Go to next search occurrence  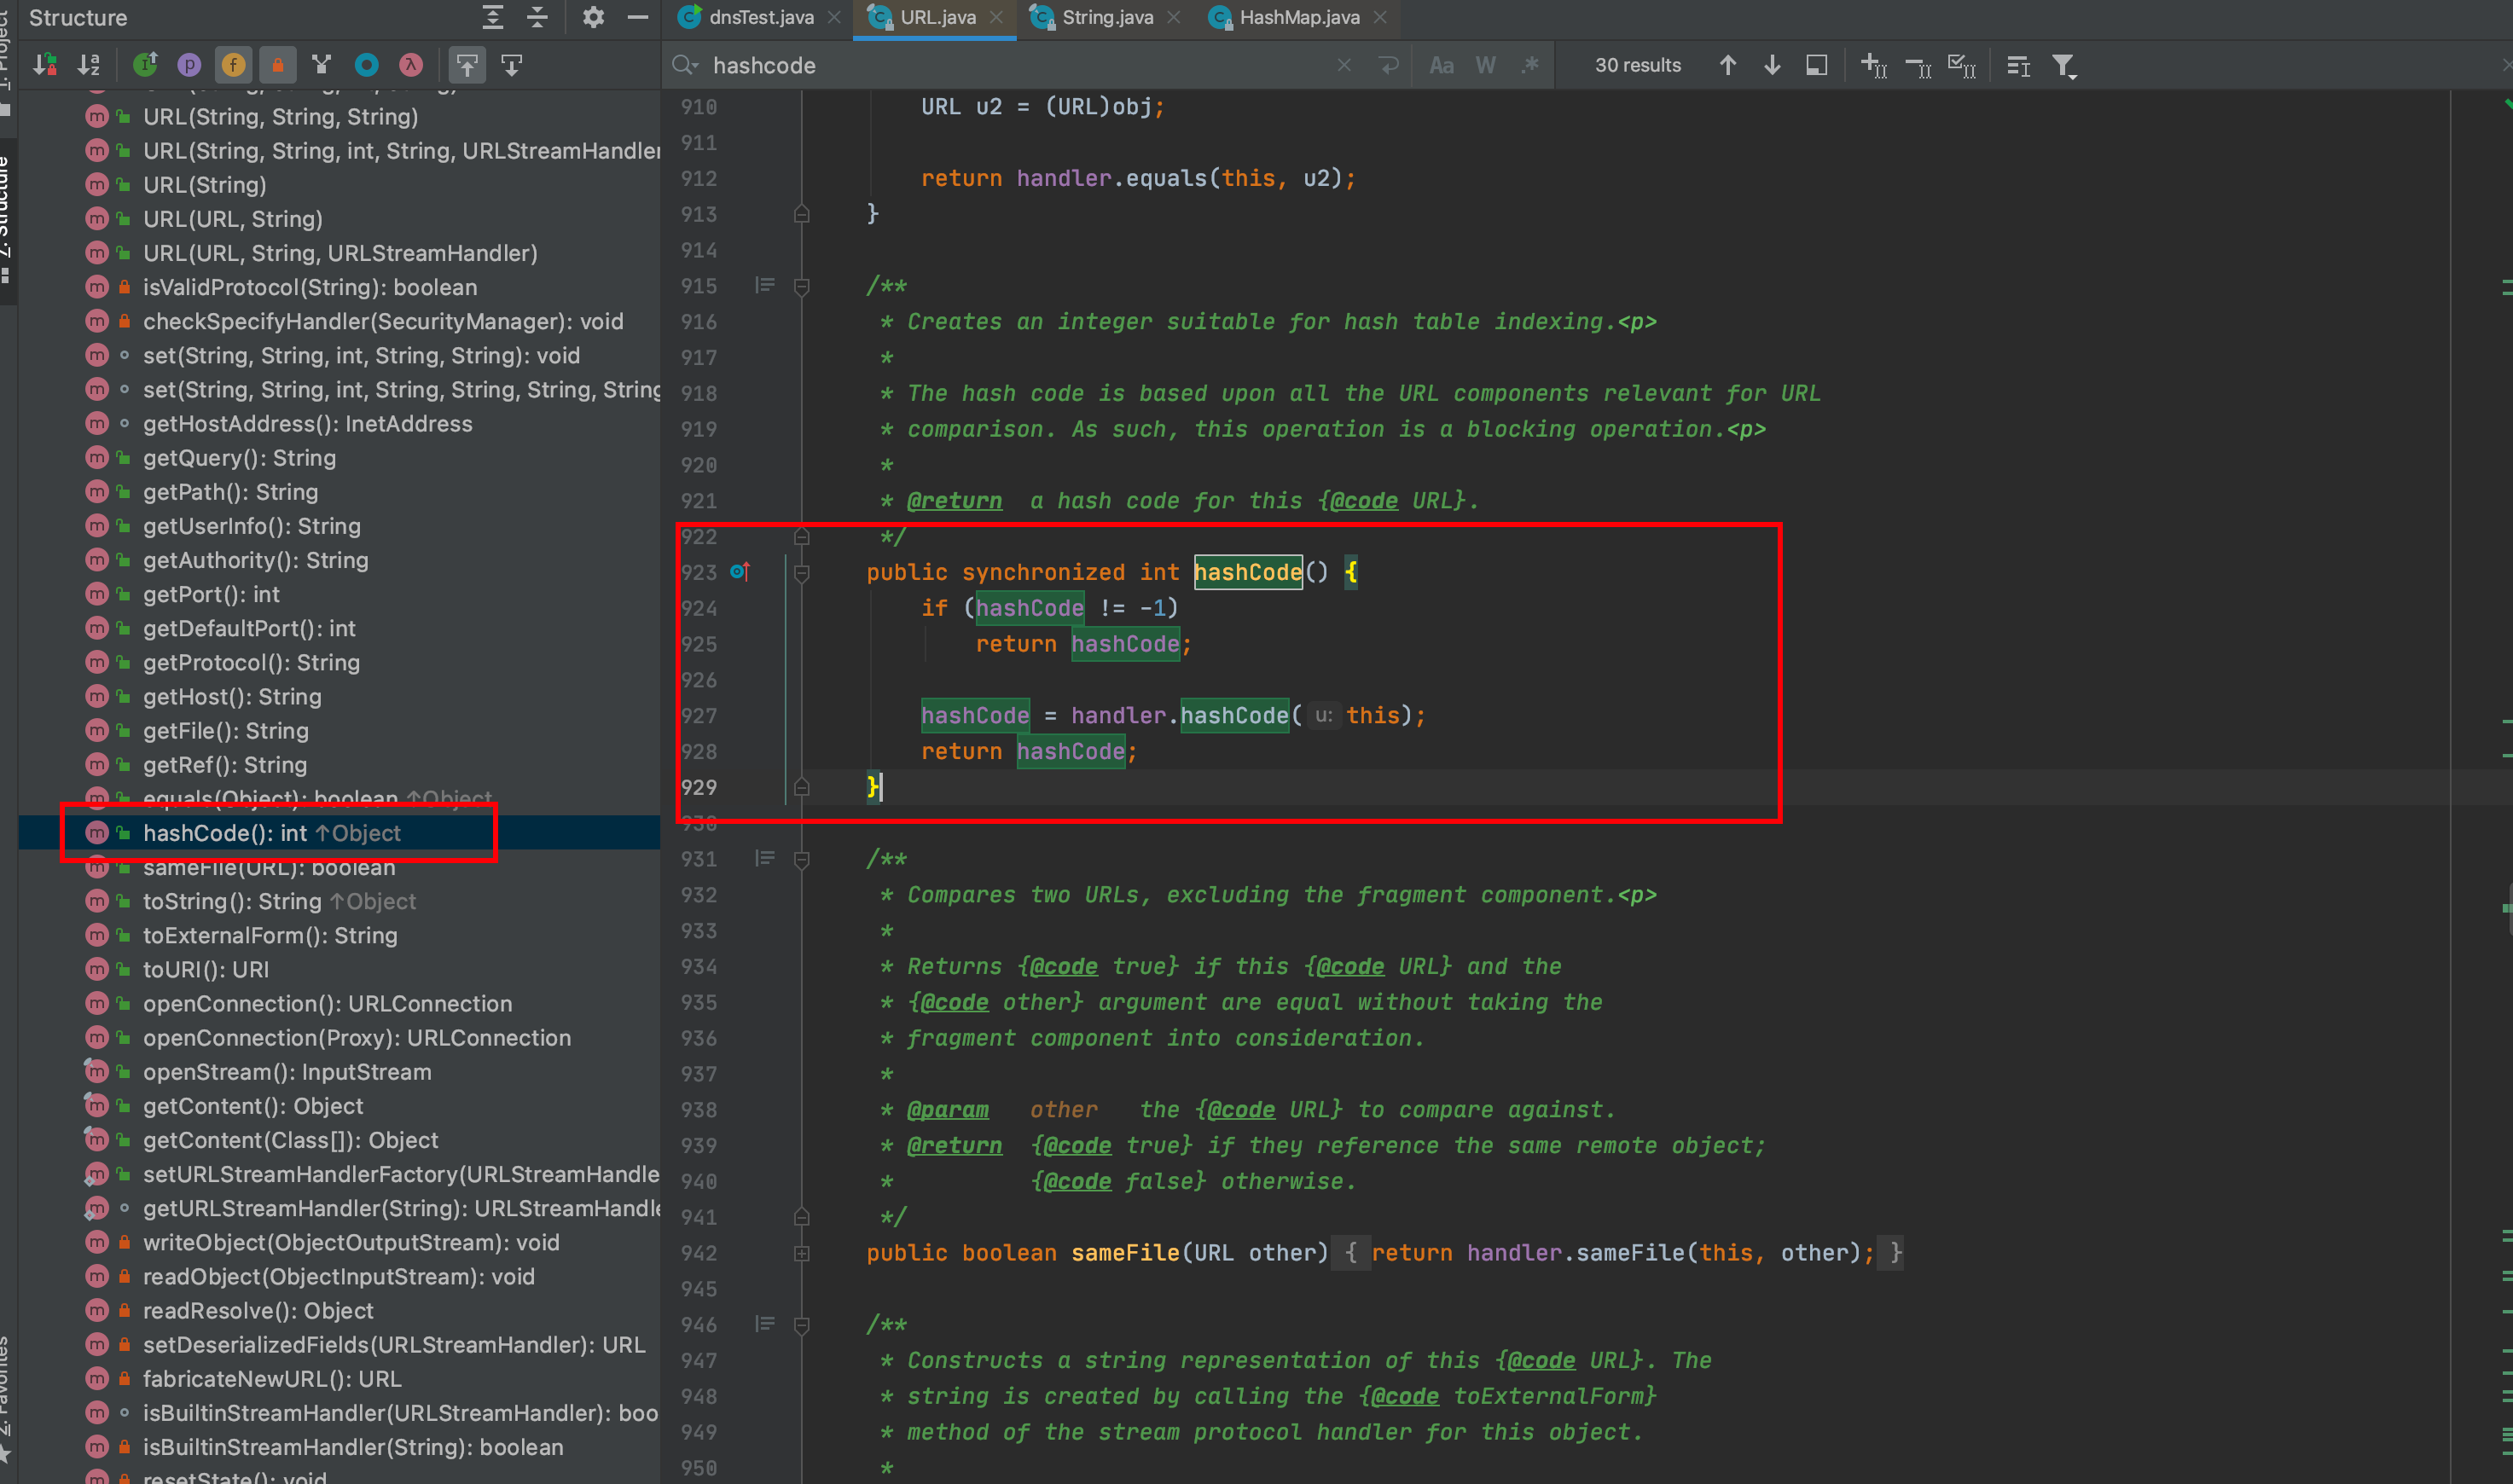(1772, 65)
